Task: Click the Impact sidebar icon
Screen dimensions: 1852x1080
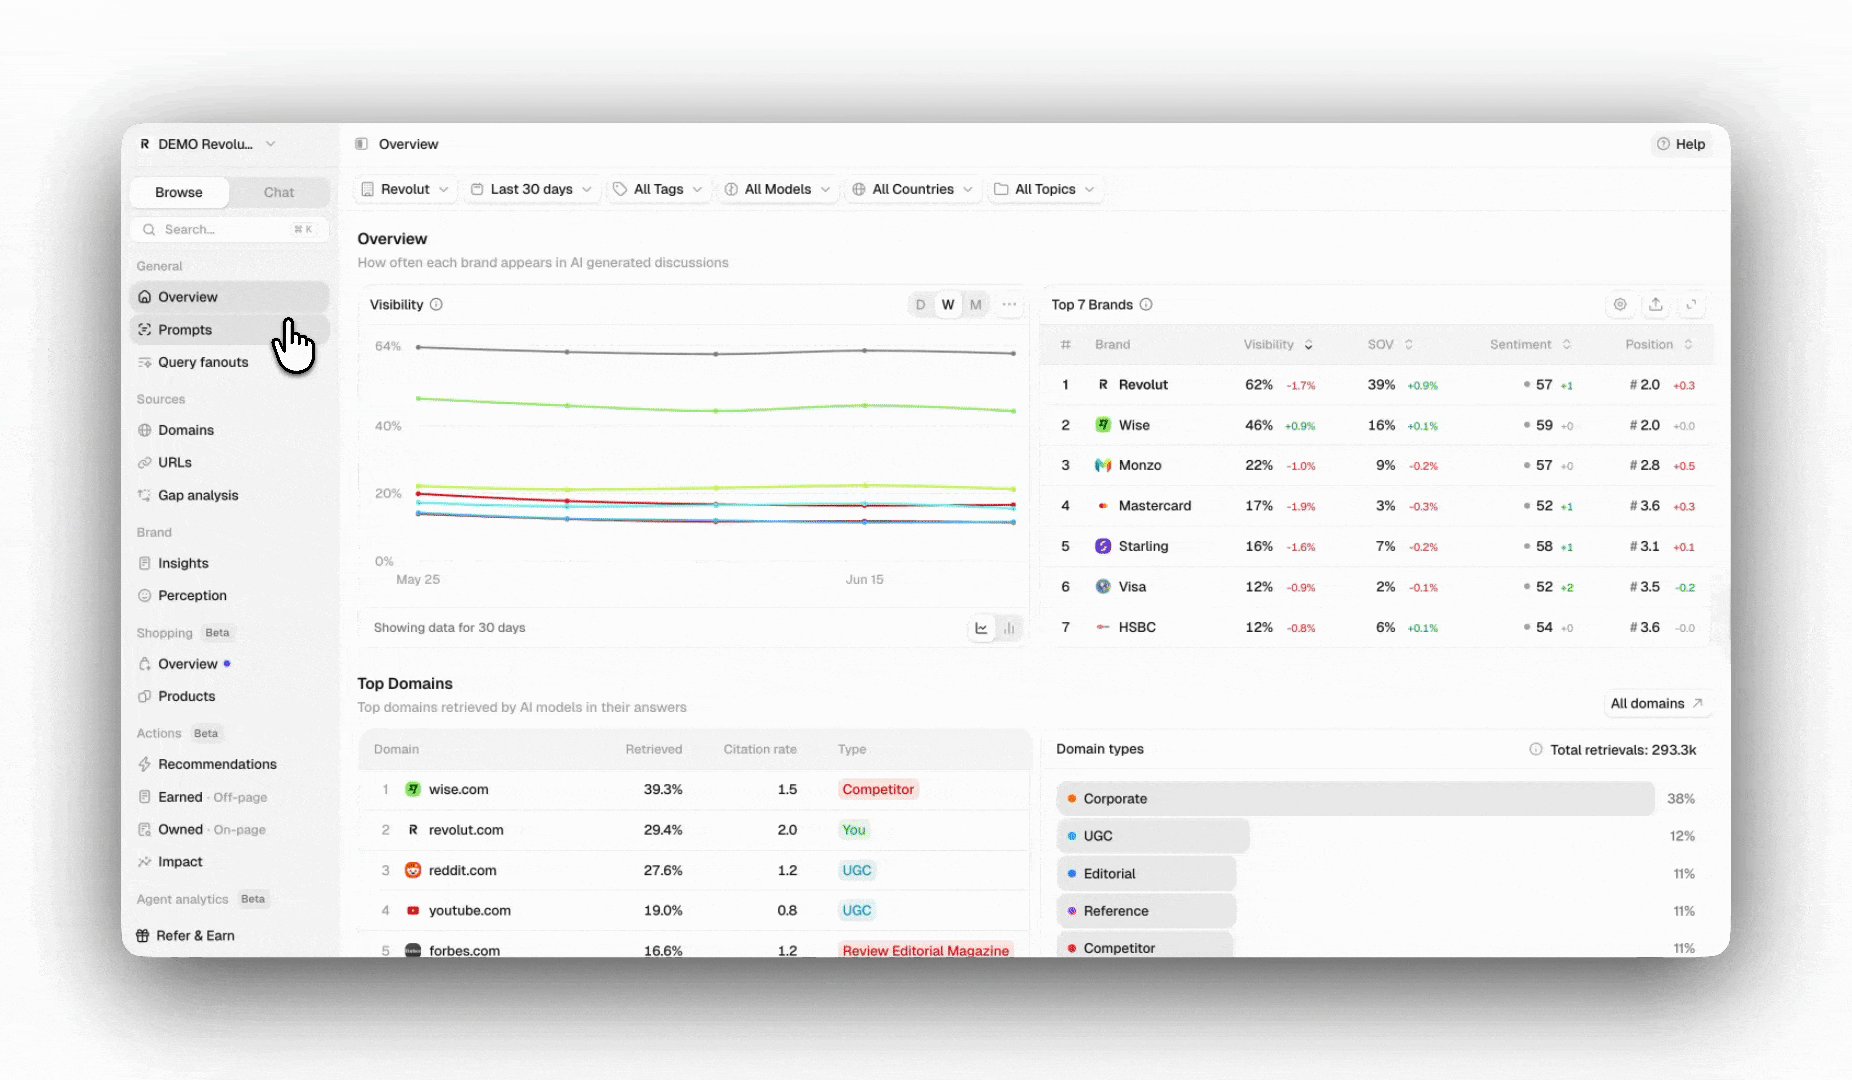Action: click(x=145, y=862)
